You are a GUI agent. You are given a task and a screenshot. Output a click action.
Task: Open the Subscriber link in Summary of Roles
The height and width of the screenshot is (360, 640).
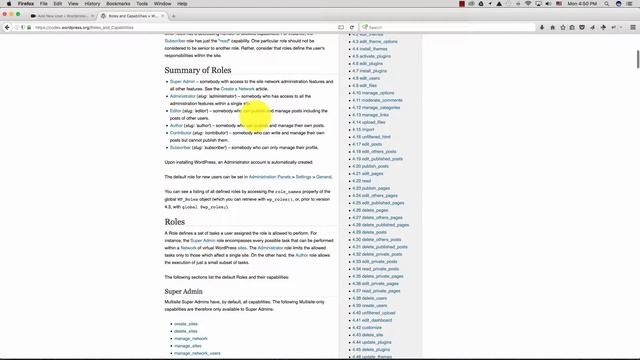(x=180, y=148)
